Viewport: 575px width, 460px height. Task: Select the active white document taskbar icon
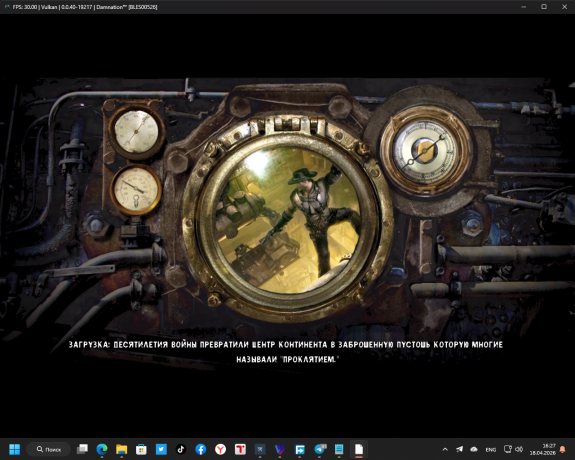(x=359, y=449)
